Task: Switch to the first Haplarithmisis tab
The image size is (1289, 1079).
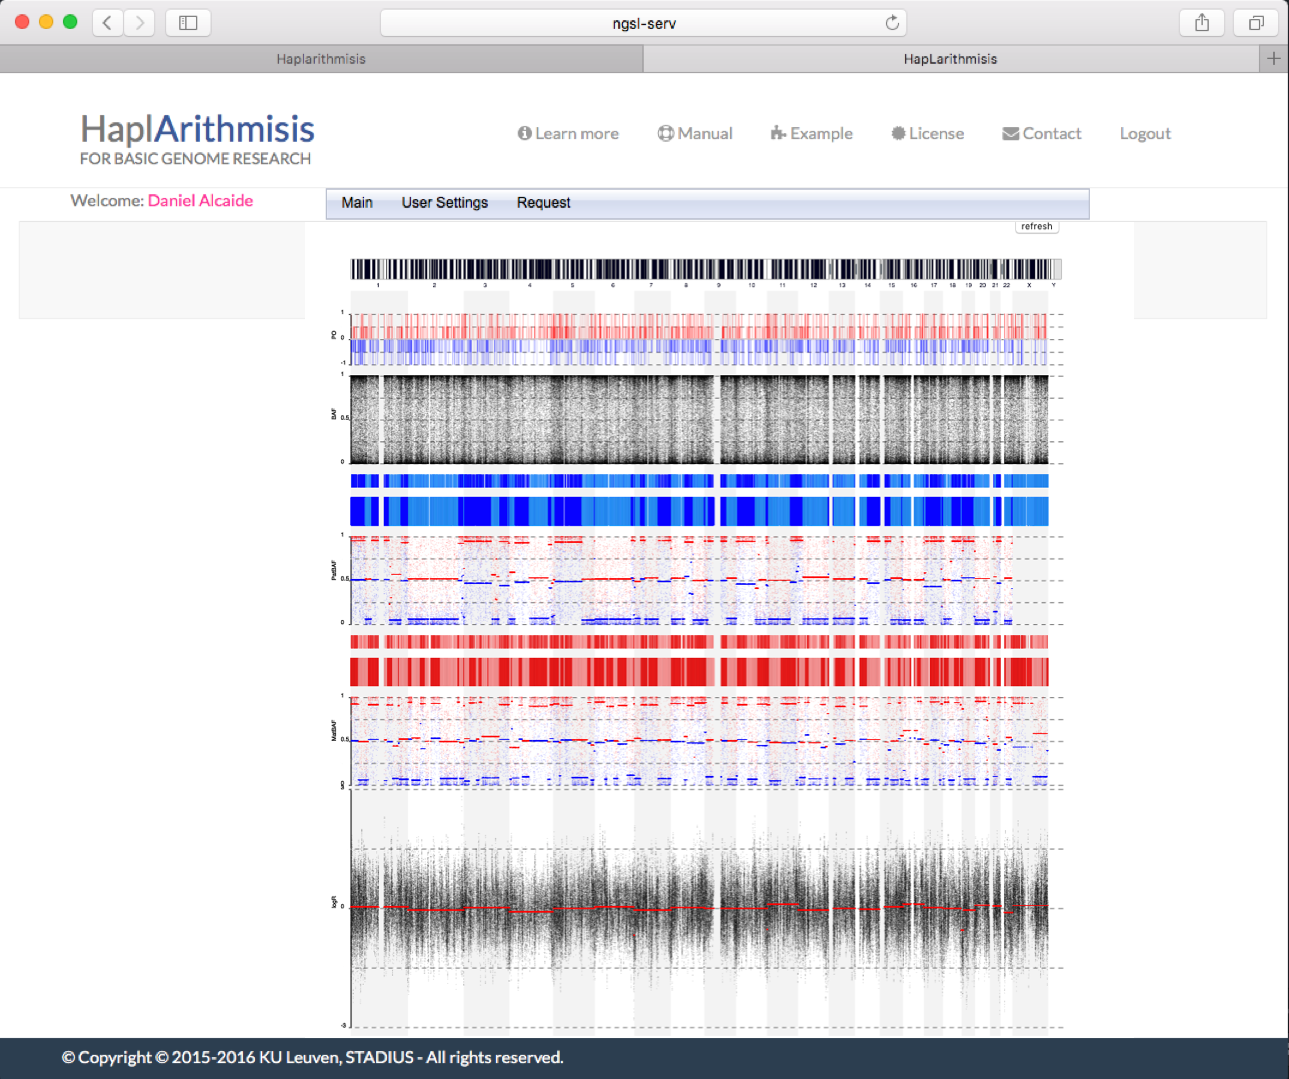Action: point(321,59)
